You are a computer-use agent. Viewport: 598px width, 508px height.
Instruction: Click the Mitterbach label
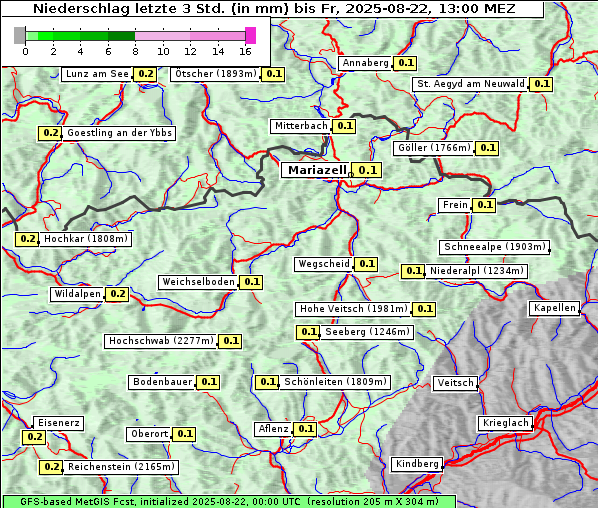[x=301, y=126]
